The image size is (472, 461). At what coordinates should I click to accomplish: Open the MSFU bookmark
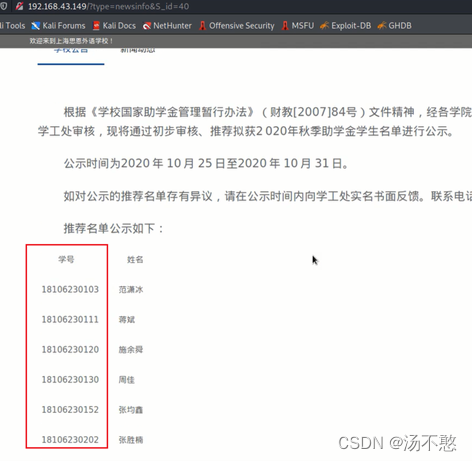[298, 26]
